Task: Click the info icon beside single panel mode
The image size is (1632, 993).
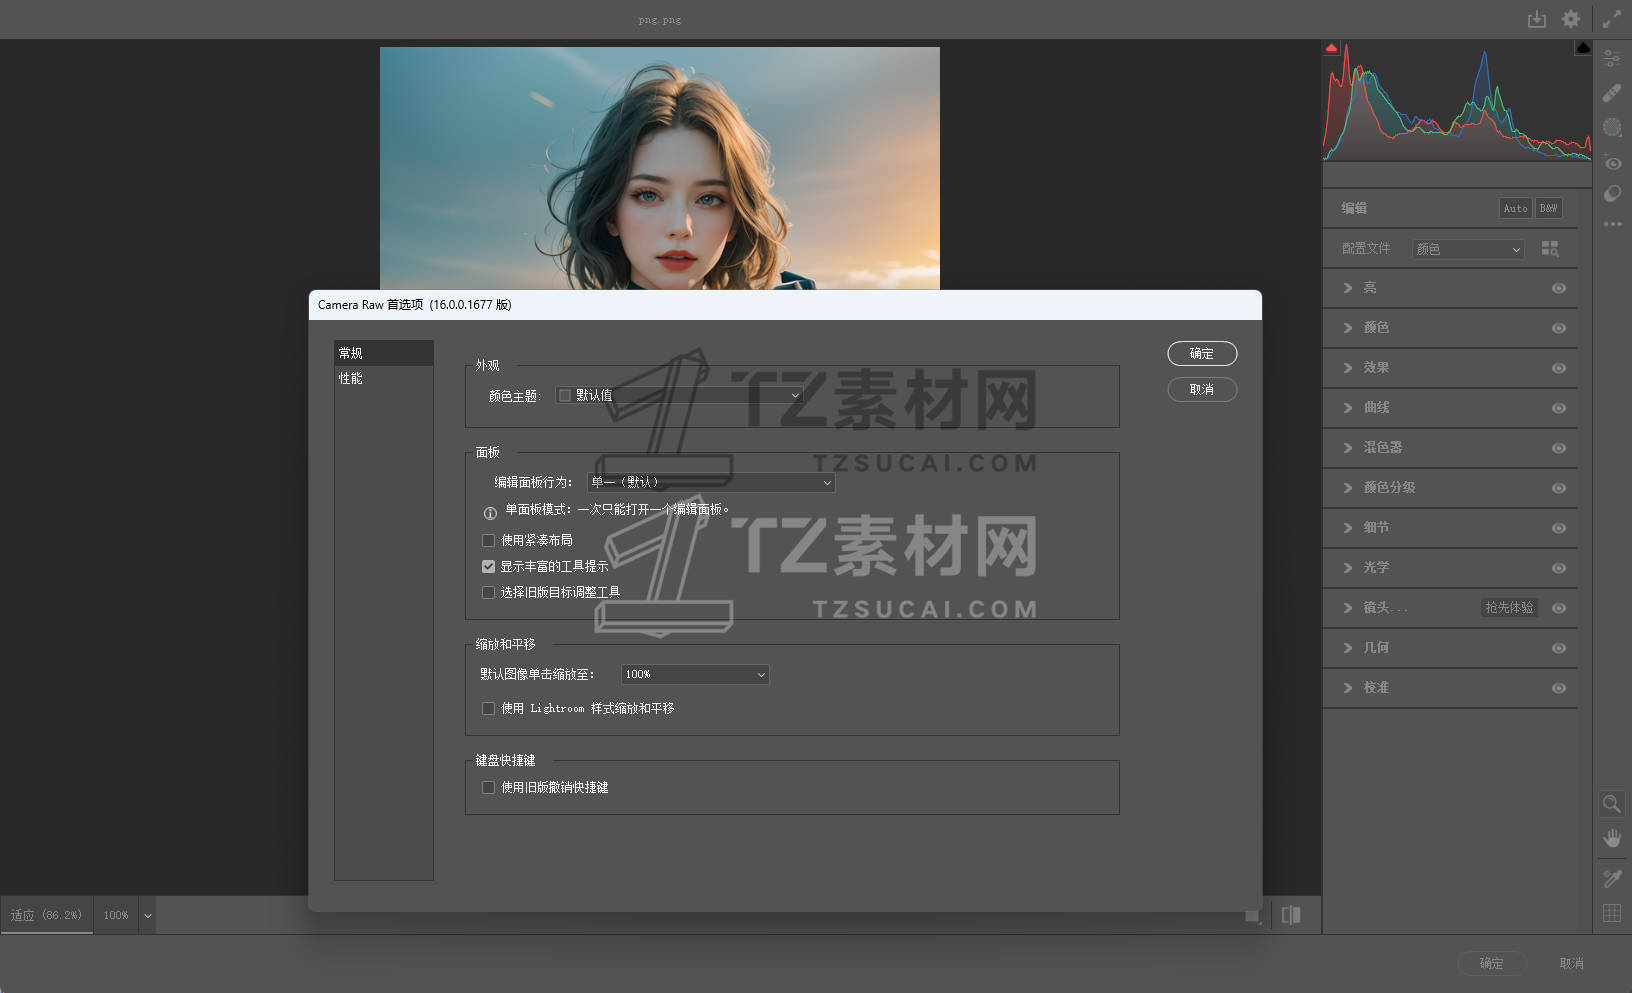Action: coord(490,513)
